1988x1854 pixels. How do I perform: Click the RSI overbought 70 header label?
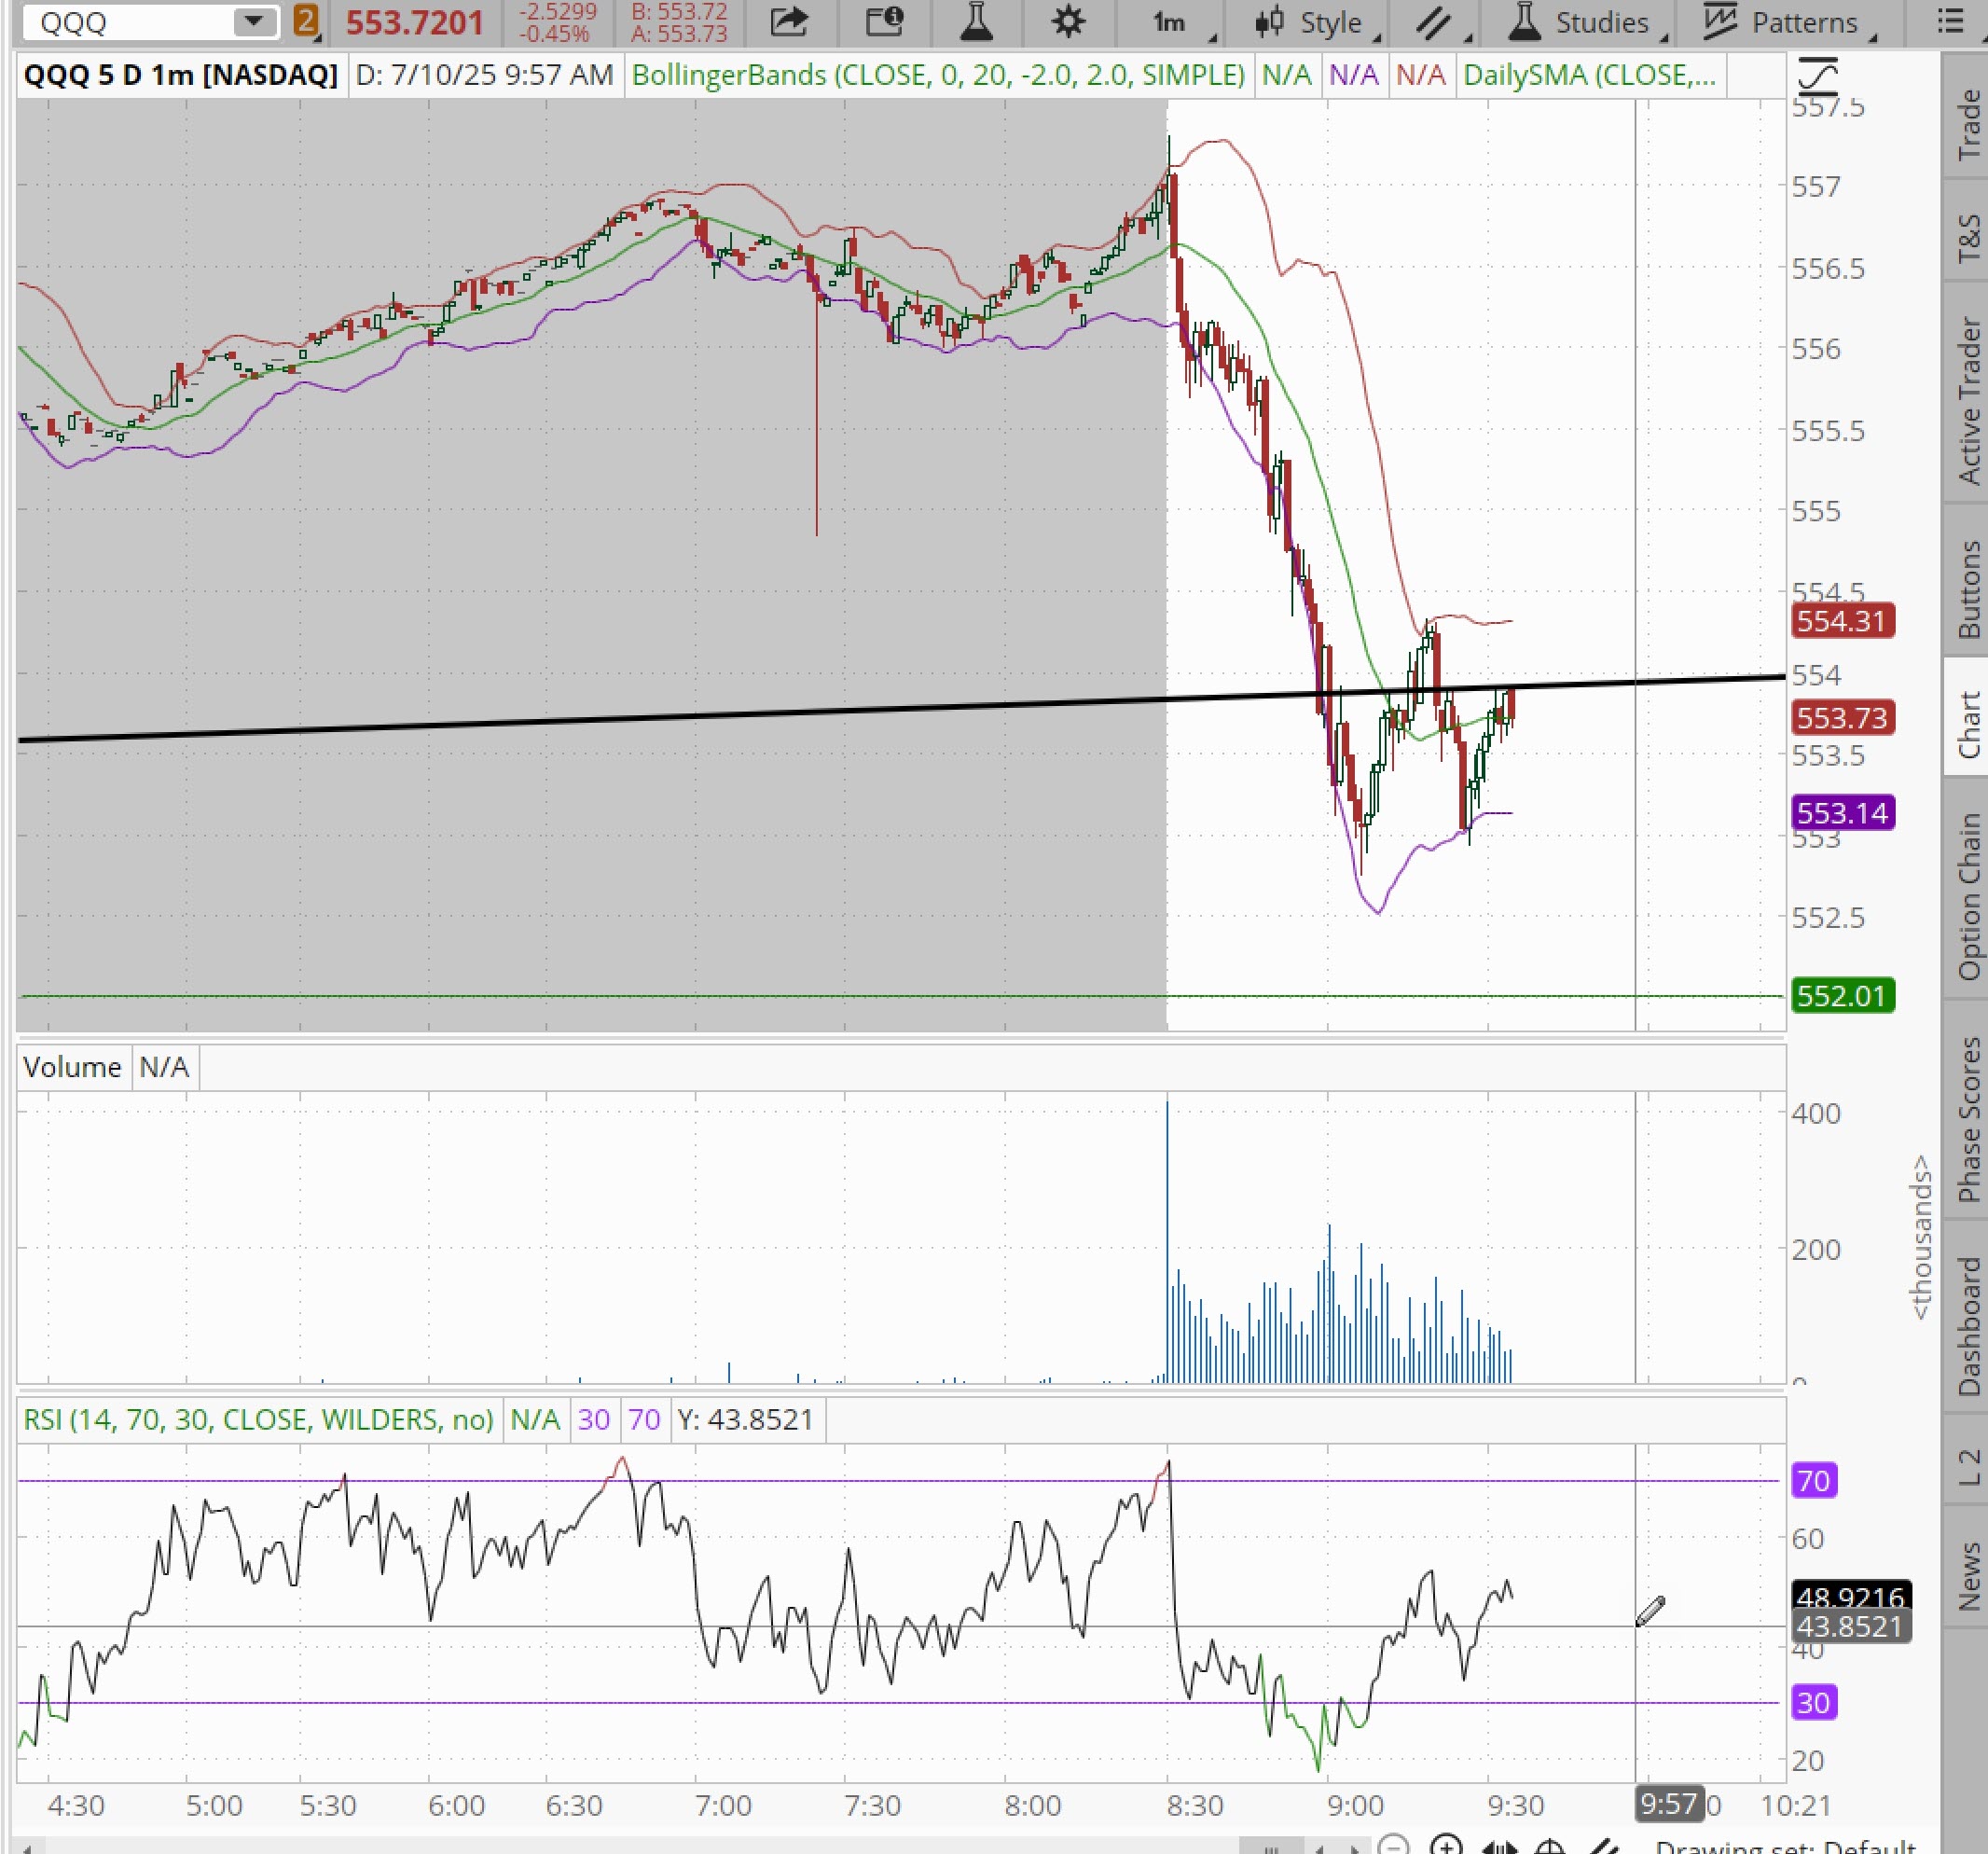pyautogui.click(x=644, y=1420)
